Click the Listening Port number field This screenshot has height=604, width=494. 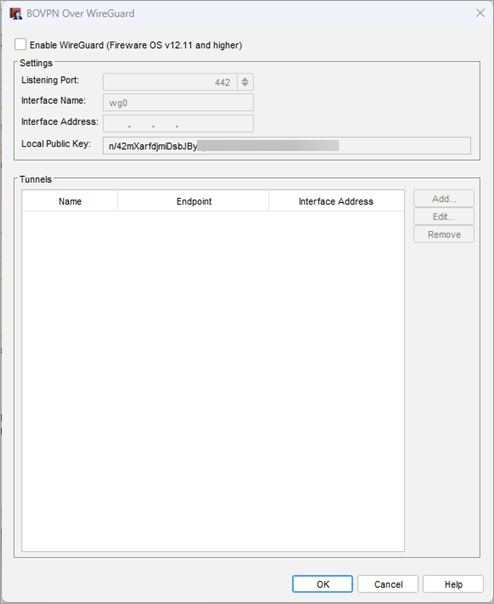click(170, 82)
